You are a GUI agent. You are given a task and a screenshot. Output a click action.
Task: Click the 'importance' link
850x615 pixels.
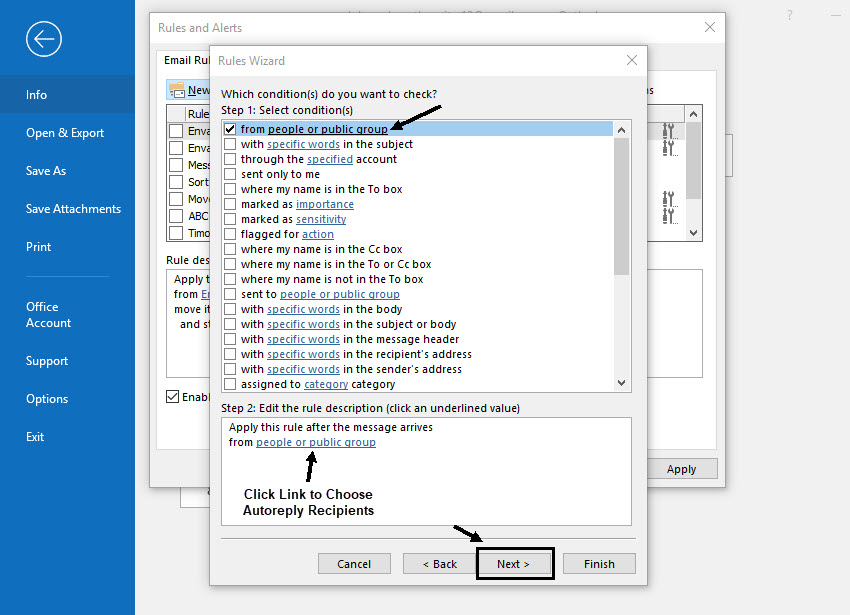click(x=325, y=204)
